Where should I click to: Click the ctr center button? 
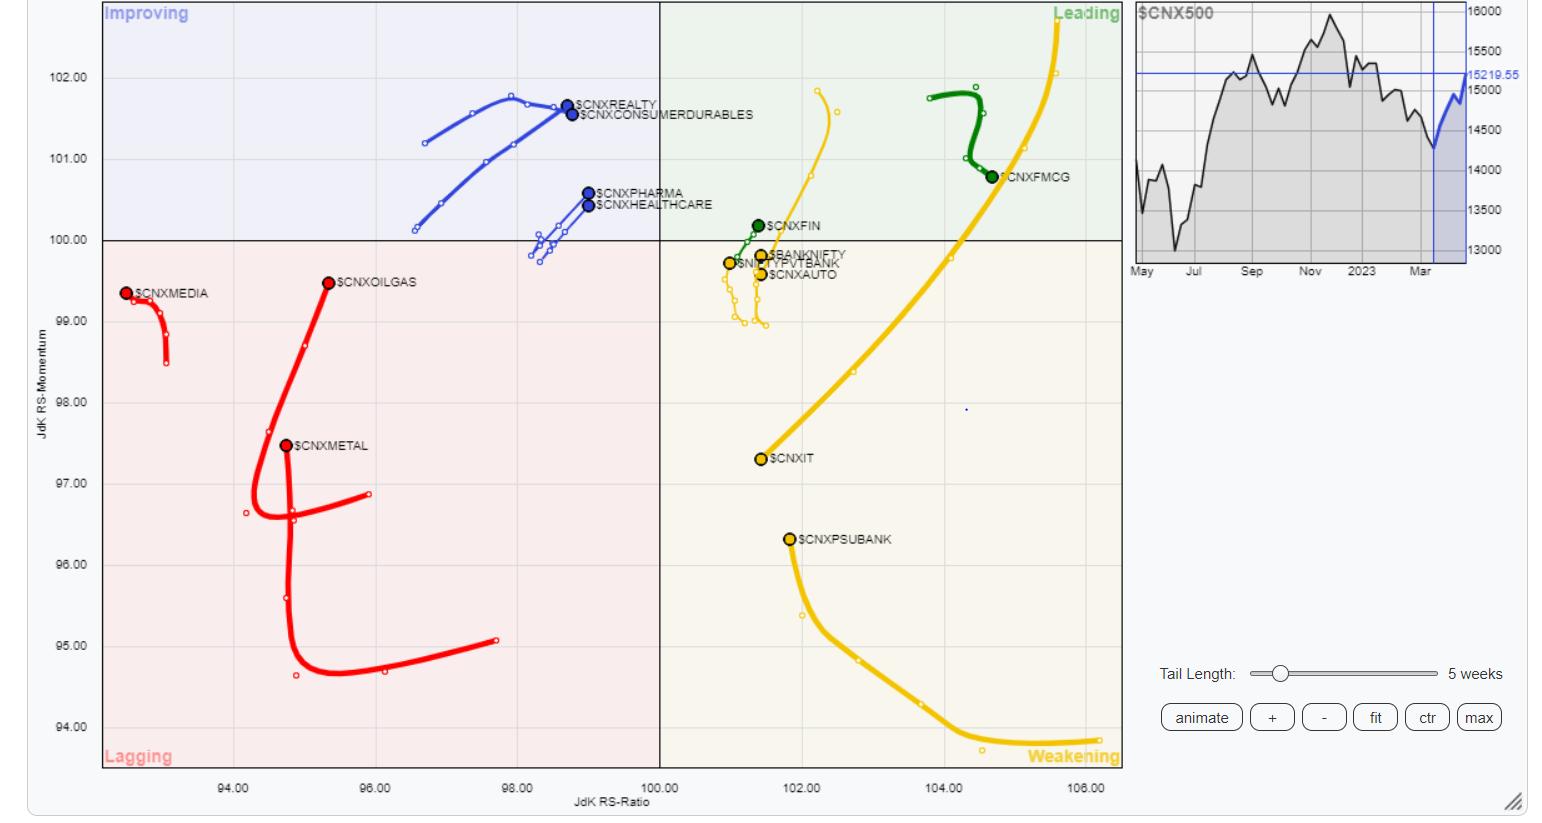click(1427, 718)
